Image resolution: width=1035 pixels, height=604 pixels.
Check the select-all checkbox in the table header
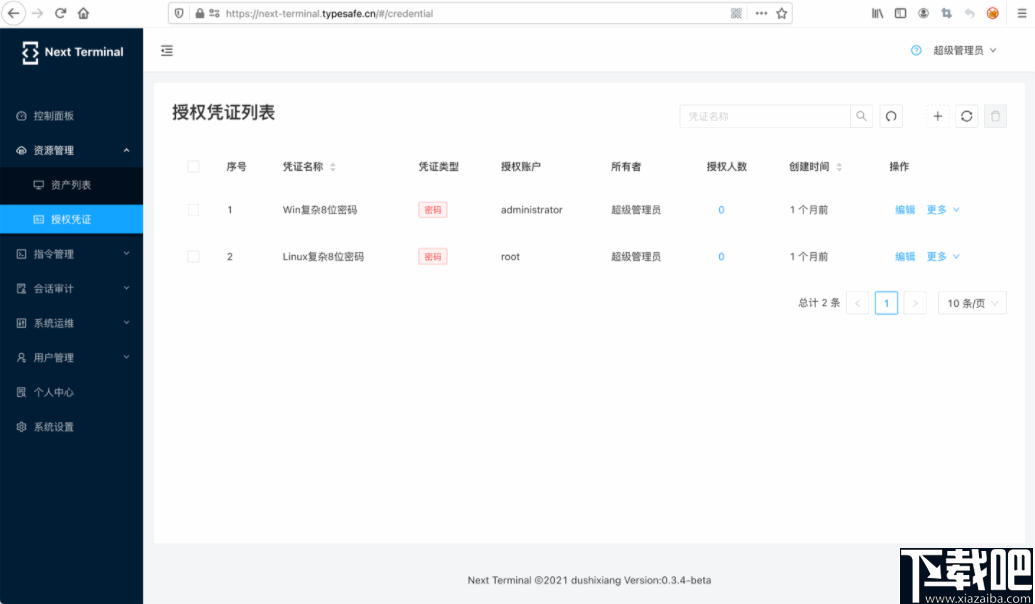pos(193,167)
